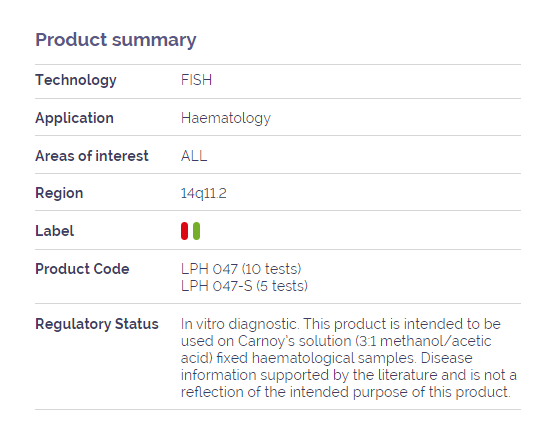Click the Haematology application value
538x430 pixels.
coord(226,118)
